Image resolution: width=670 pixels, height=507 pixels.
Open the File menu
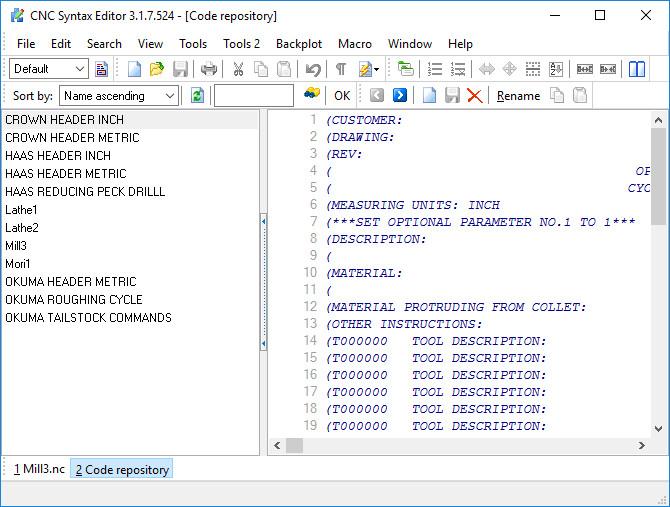point(26,44)
